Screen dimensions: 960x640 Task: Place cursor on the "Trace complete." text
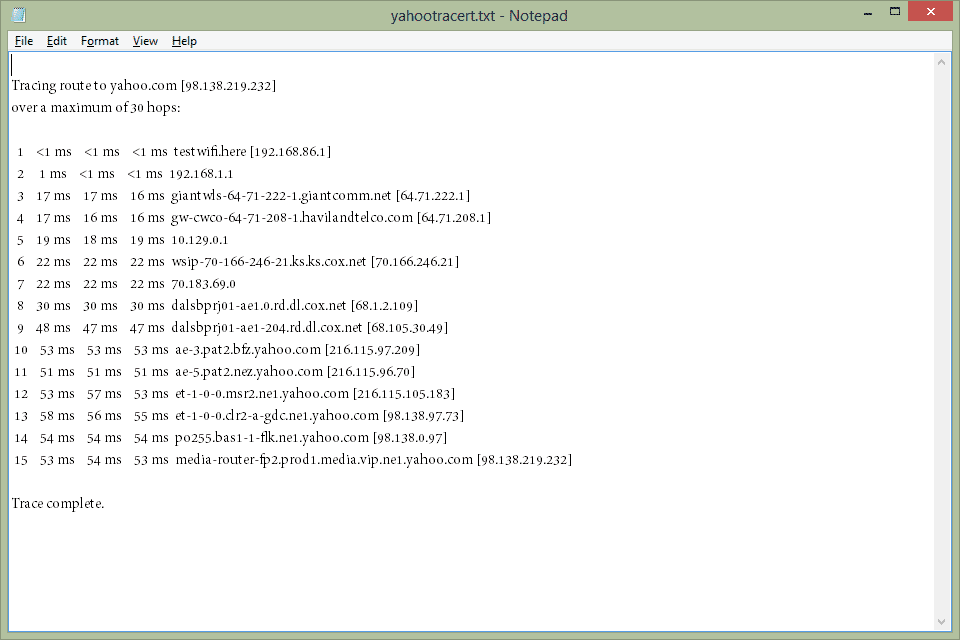[x=58, y=504]
